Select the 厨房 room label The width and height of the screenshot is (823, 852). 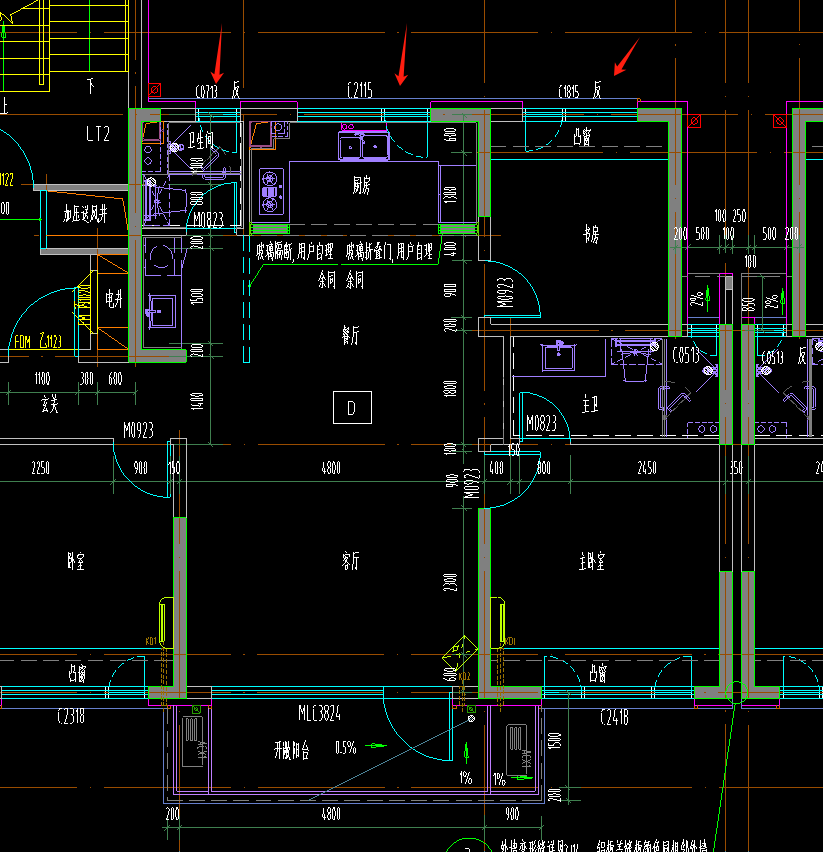(x=362, y=186)
